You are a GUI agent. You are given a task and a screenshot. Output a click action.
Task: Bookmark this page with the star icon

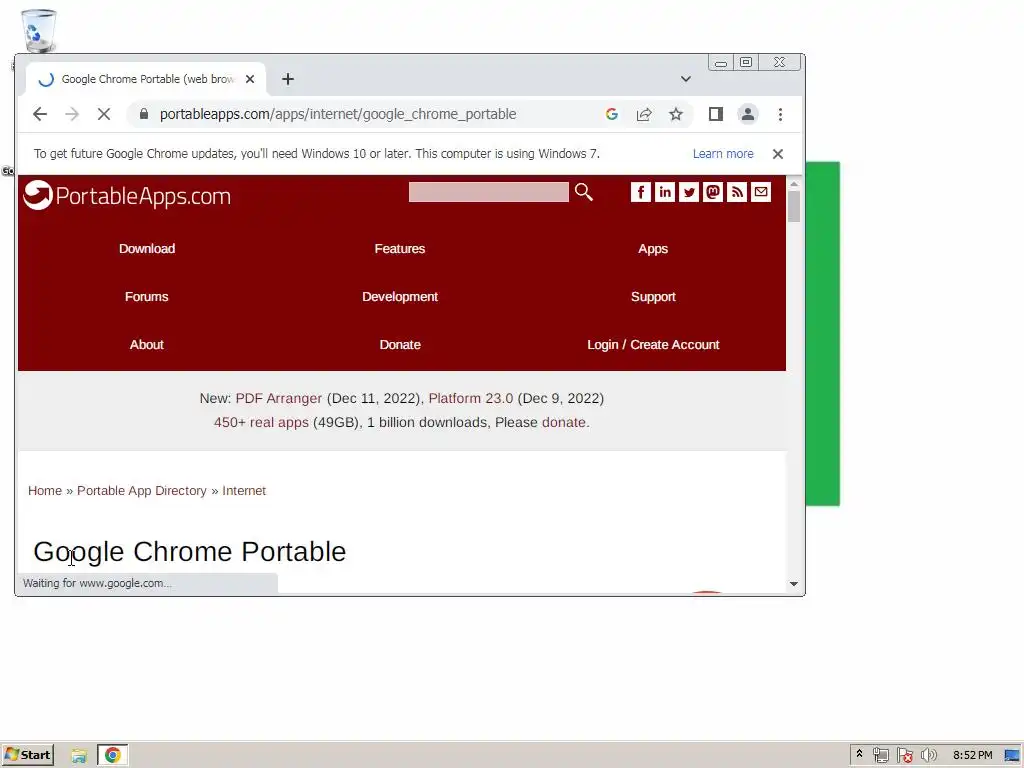[x=676, y=114]
